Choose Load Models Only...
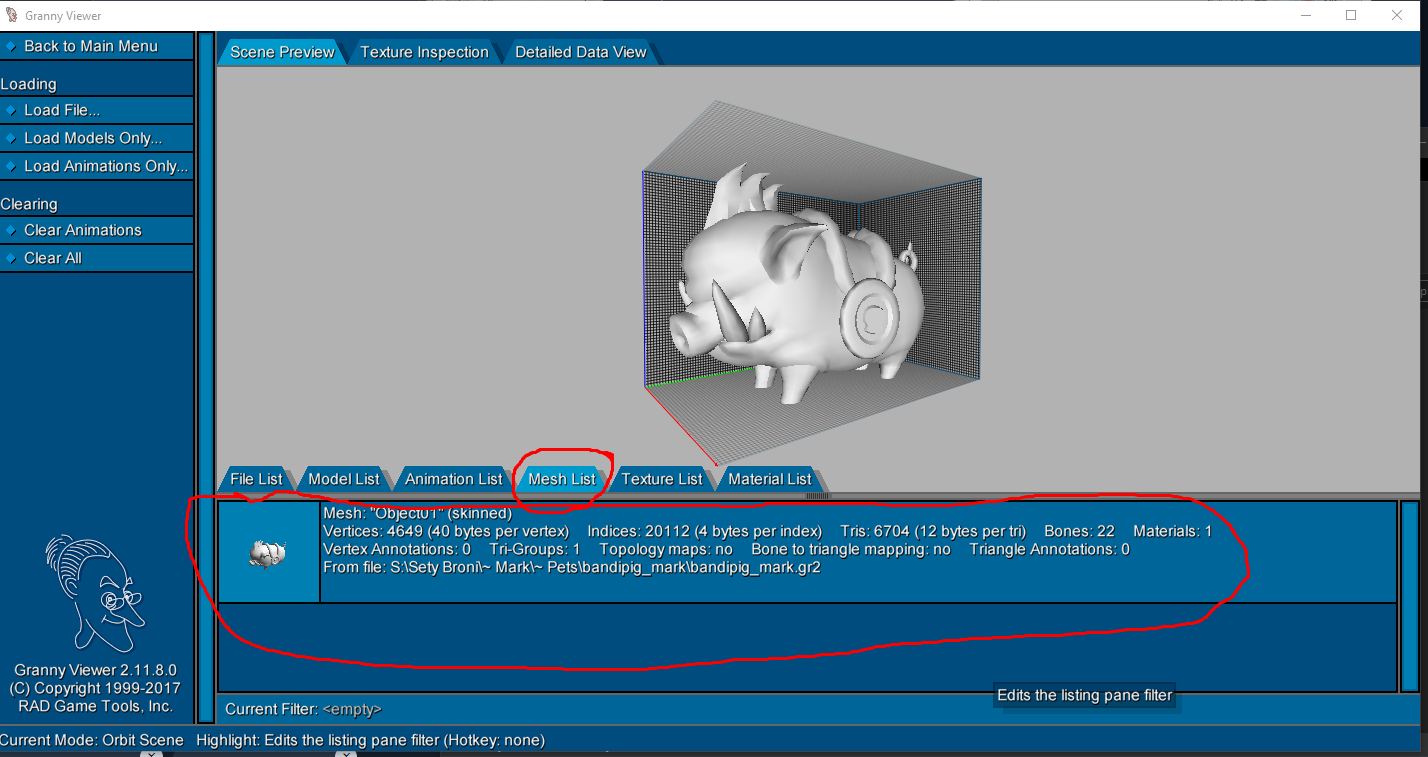1428x757 pixels. click(x=96, y=138)
